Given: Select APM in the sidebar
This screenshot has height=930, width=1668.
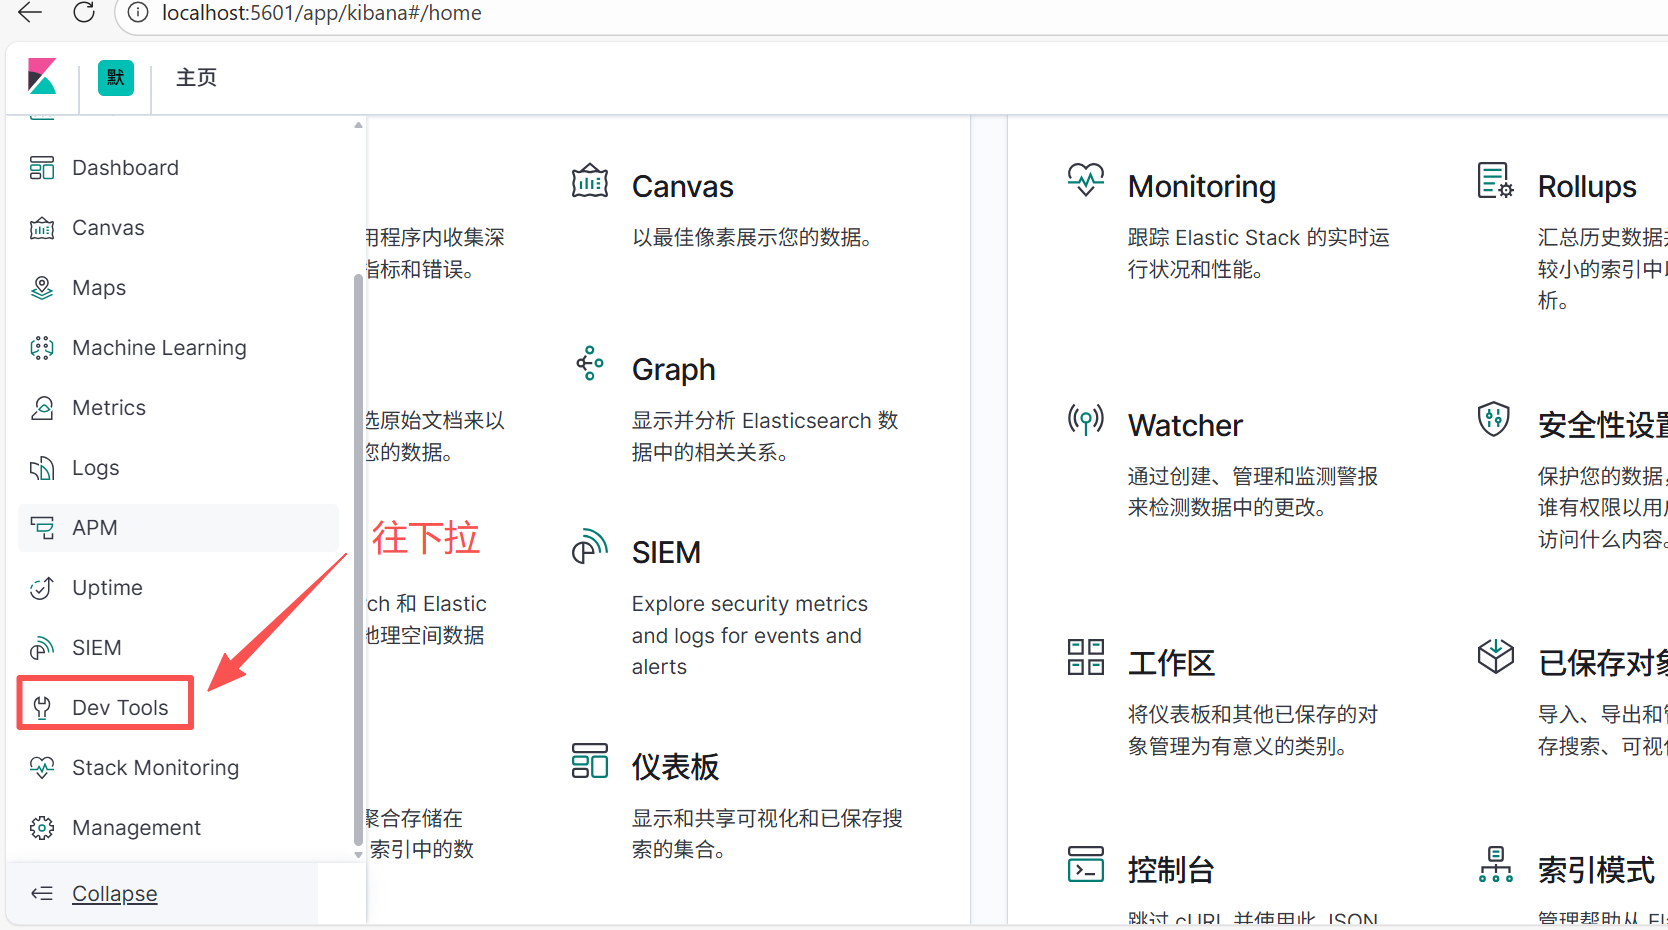Looking at the screenshot, I should (178, 528).
